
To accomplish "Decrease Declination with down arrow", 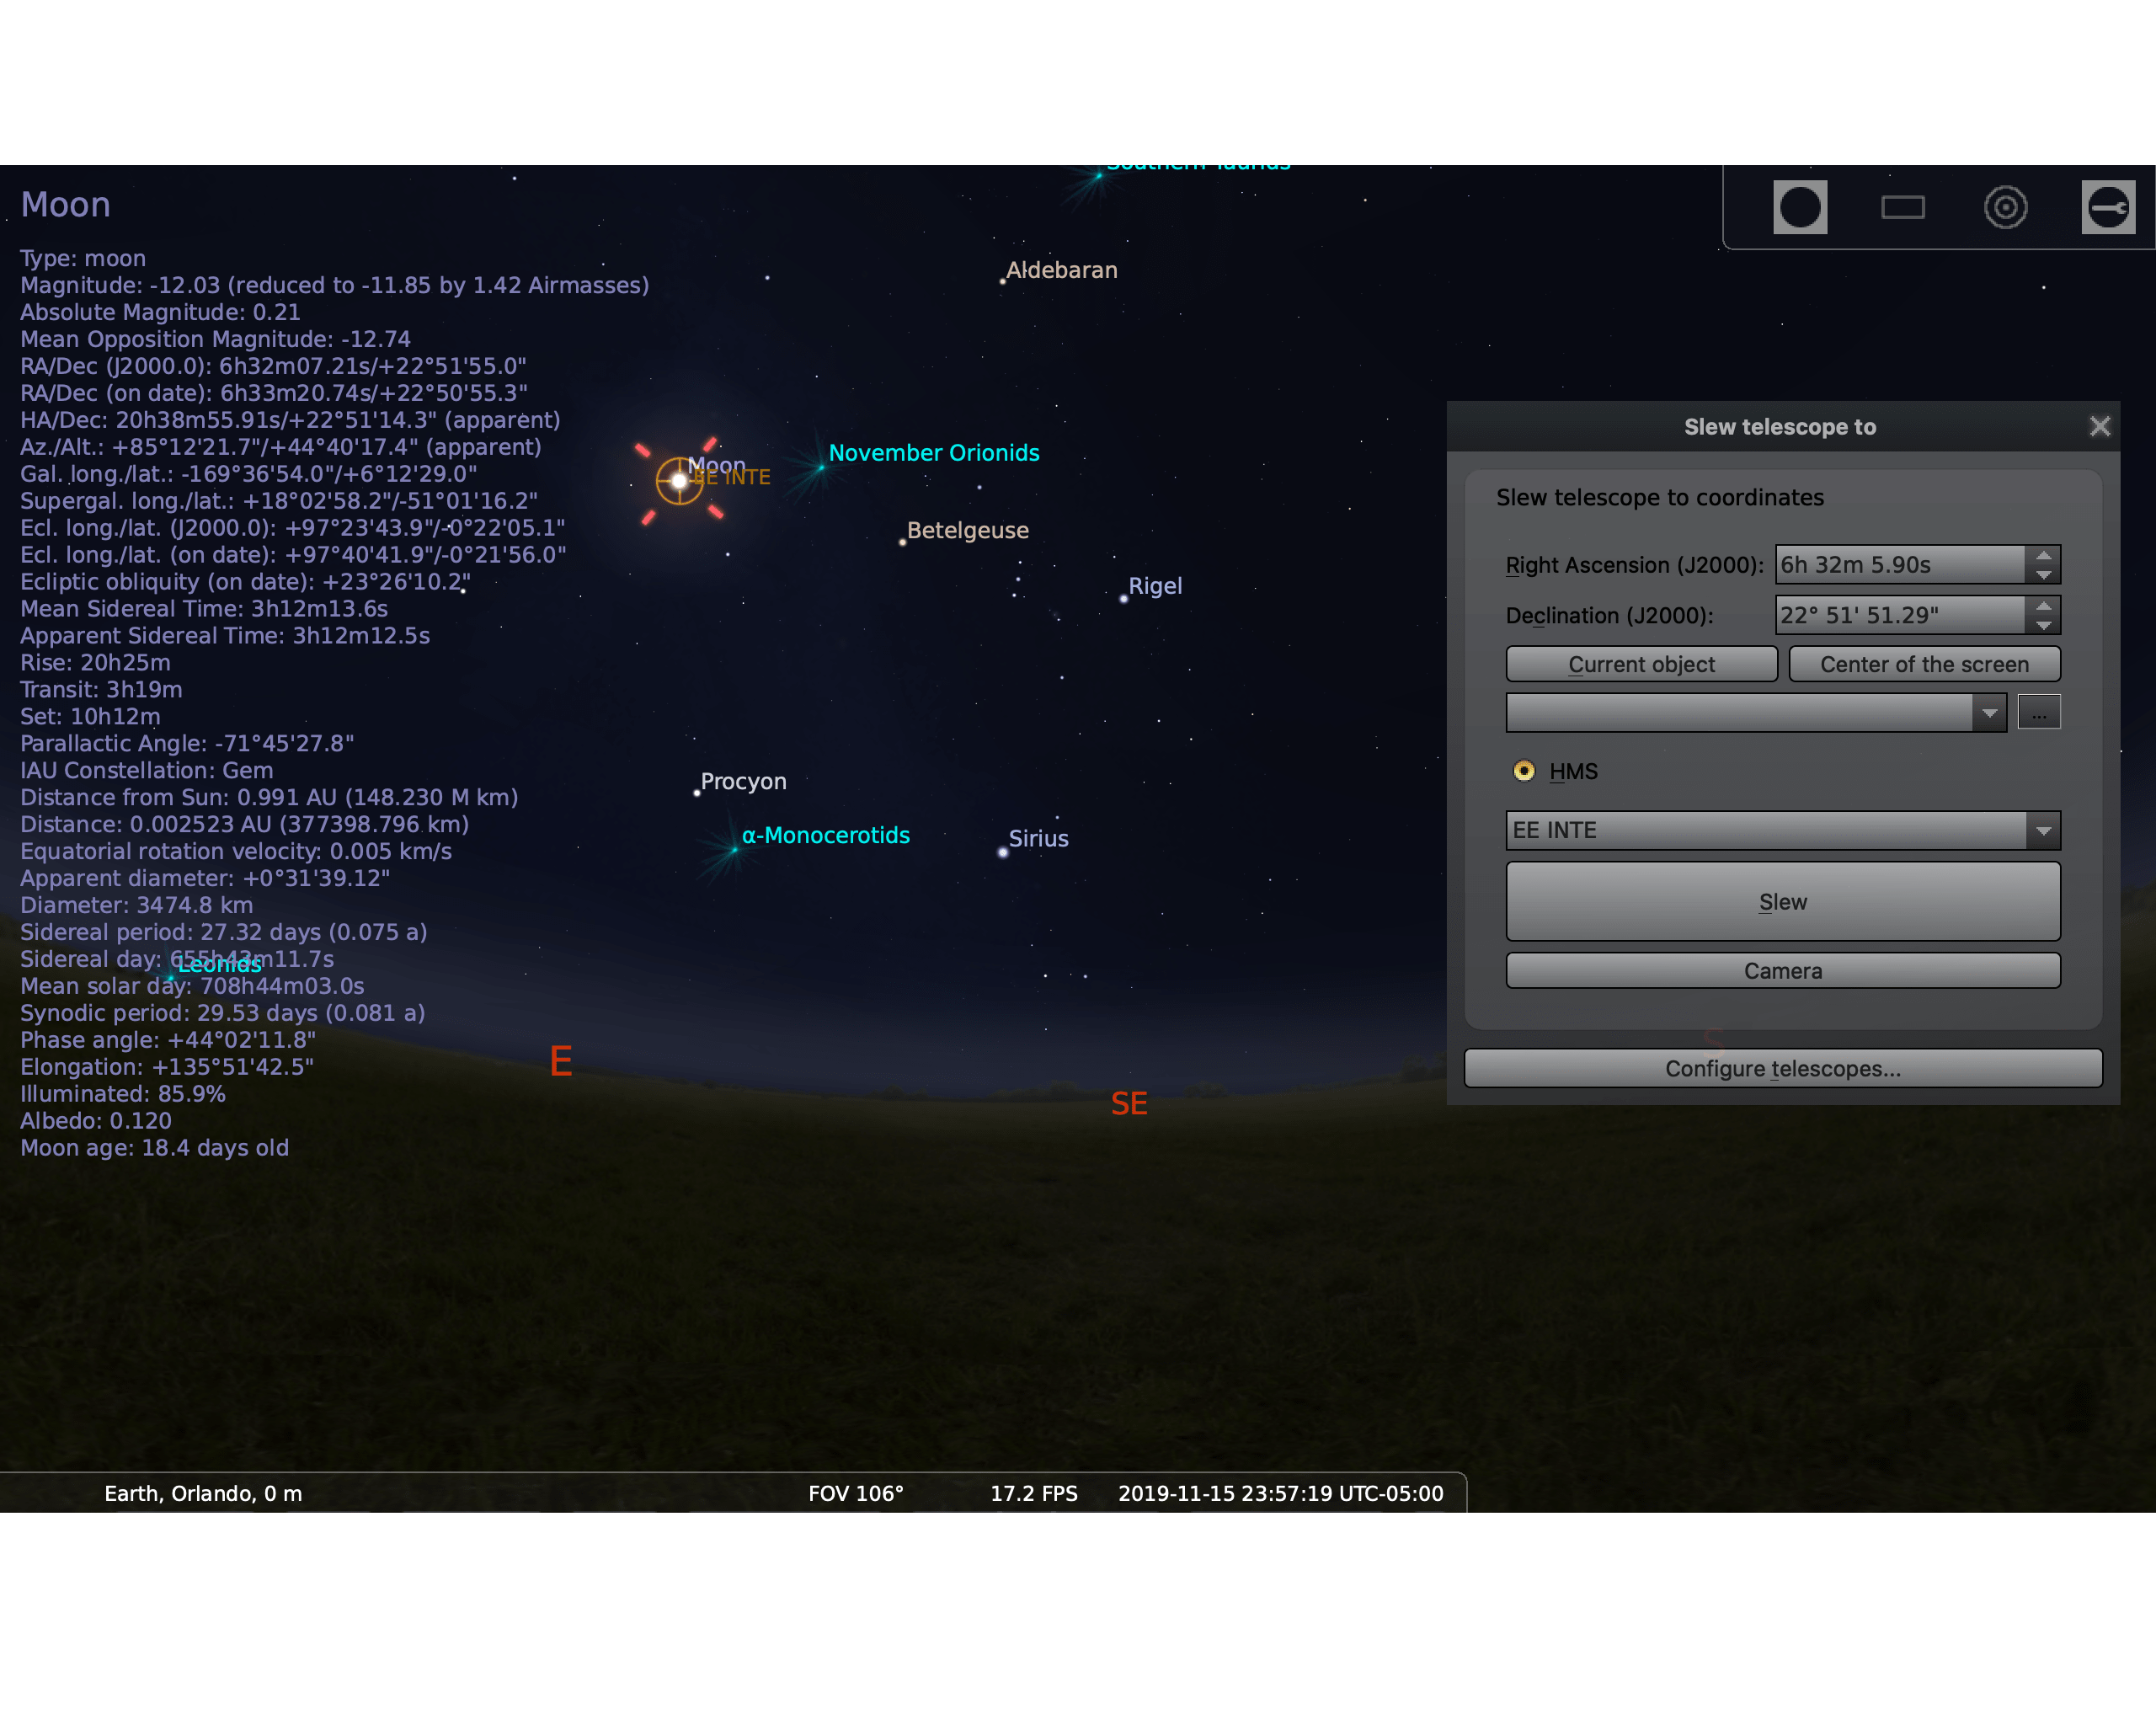I will 2043,625.
